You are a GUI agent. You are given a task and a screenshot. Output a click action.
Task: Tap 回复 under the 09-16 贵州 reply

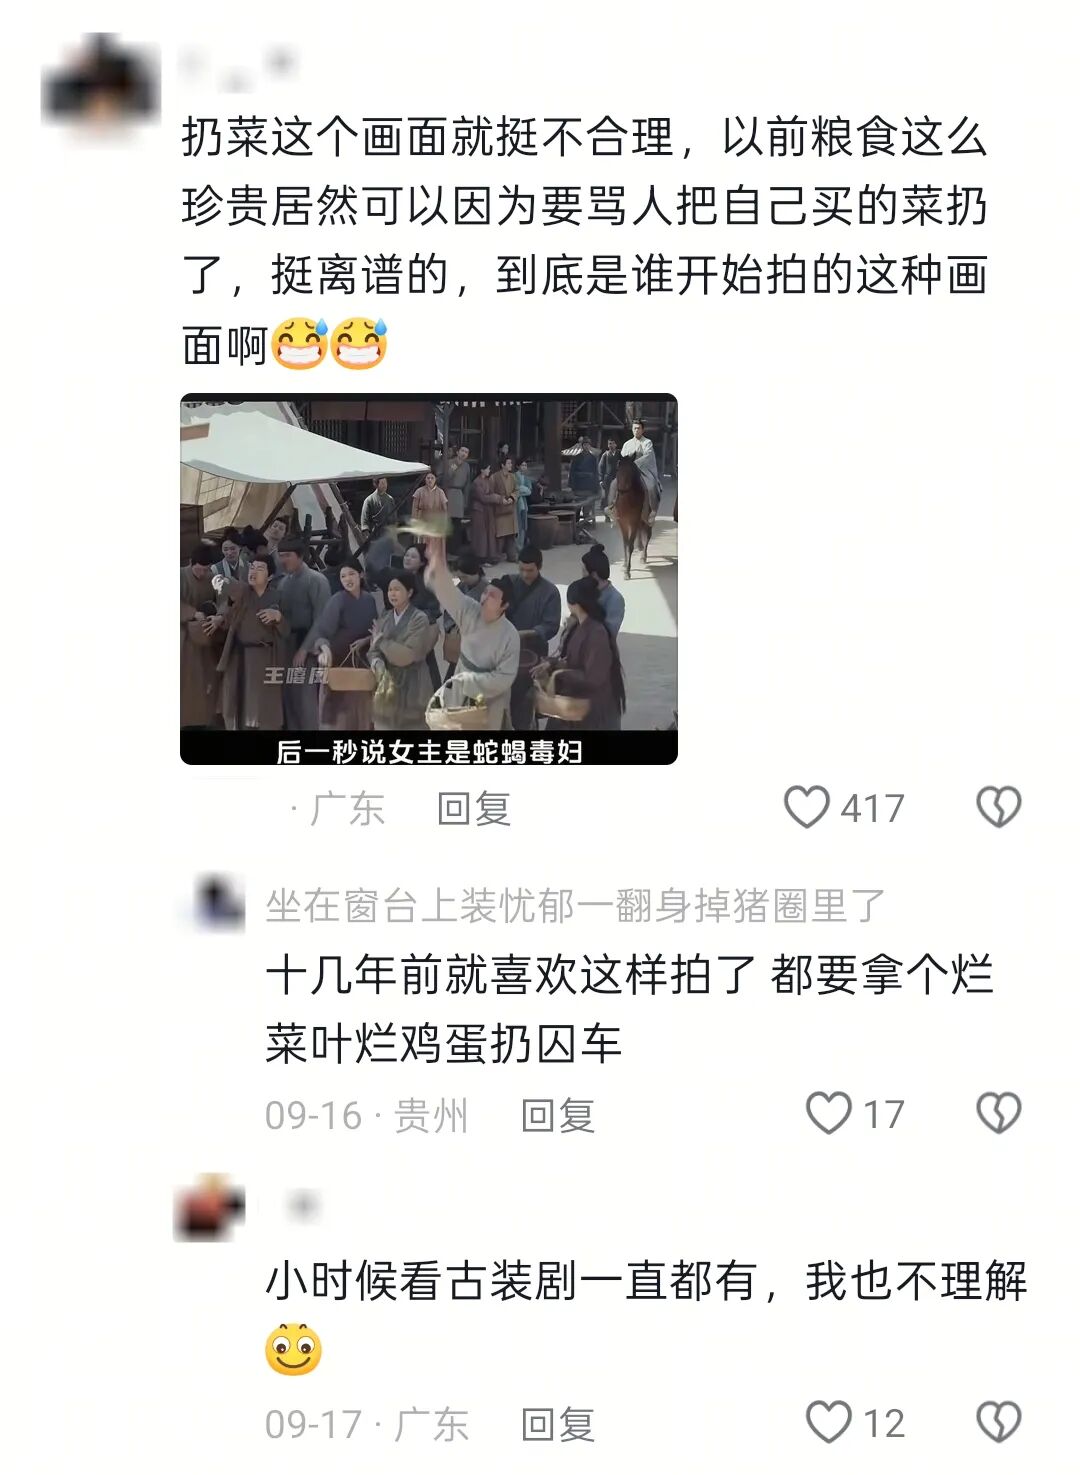click(x=558, y=1115)
